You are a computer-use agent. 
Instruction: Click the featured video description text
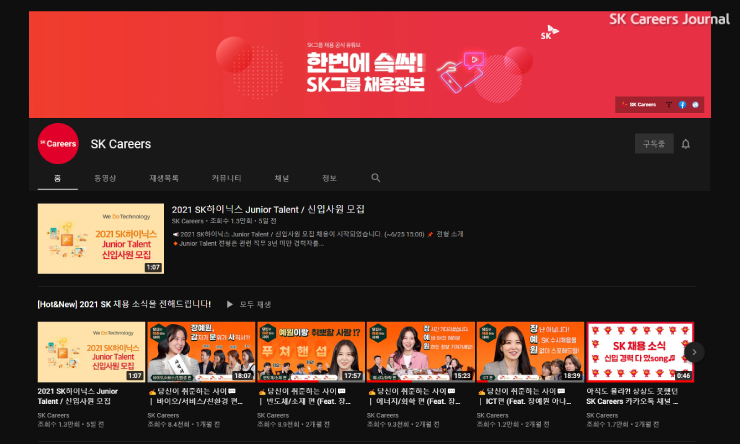(x=318, y=239)
